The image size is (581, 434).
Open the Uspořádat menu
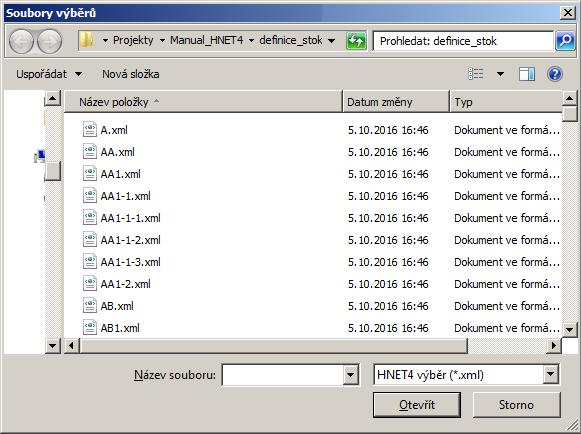point(49,74)
